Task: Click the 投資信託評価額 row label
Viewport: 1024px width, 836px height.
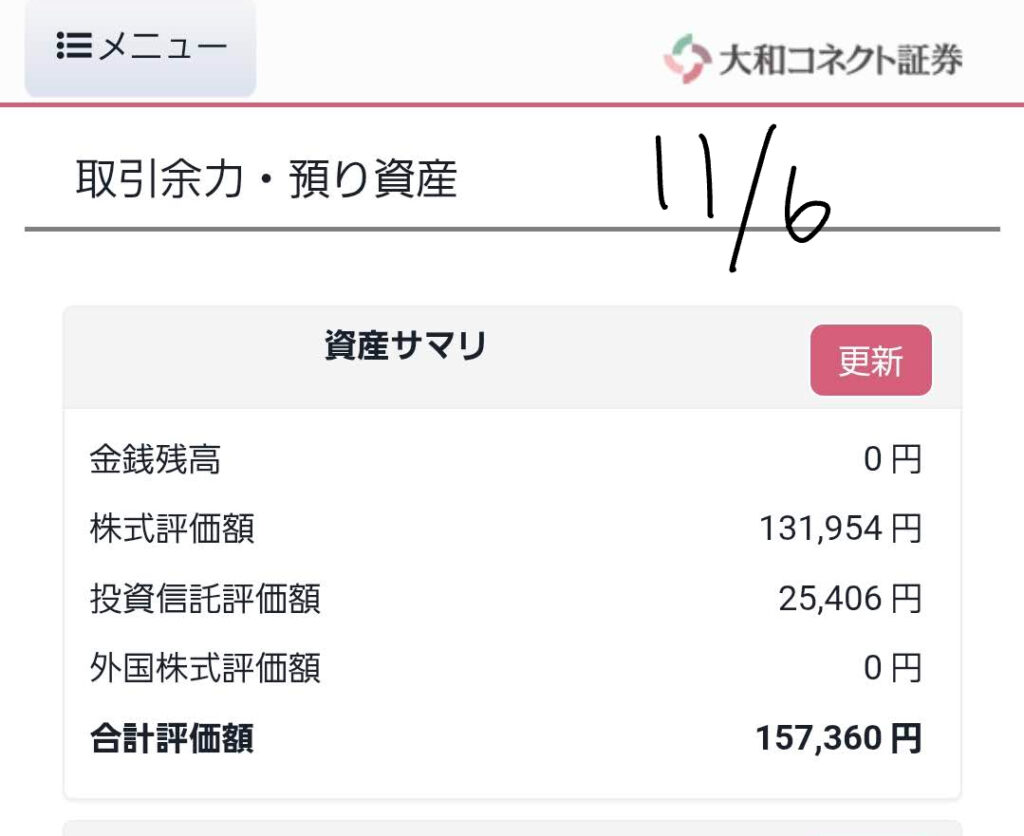Action: (x=205, y=599)
